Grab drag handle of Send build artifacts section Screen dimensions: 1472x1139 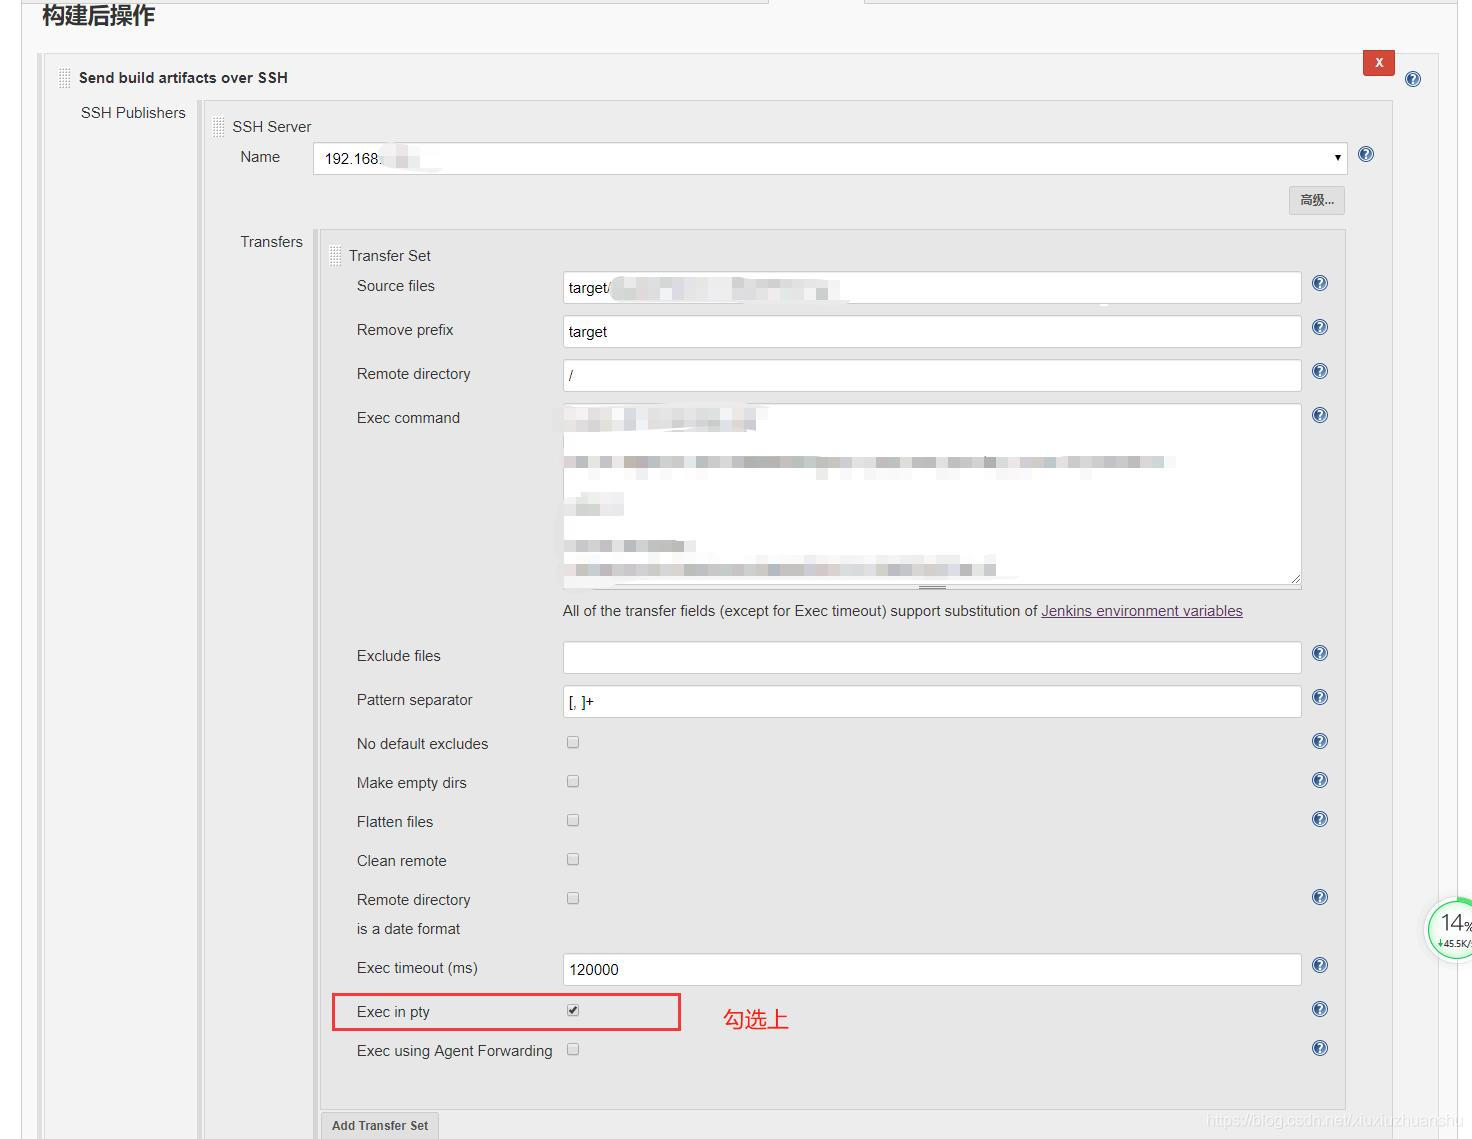(x=65, y=78)
